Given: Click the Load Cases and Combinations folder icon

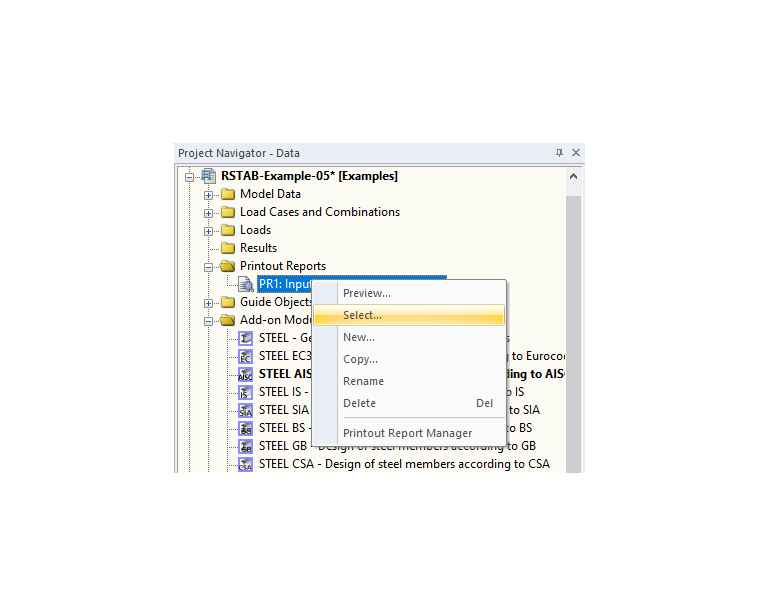Looking at the screenshot, I should (228, 212).
